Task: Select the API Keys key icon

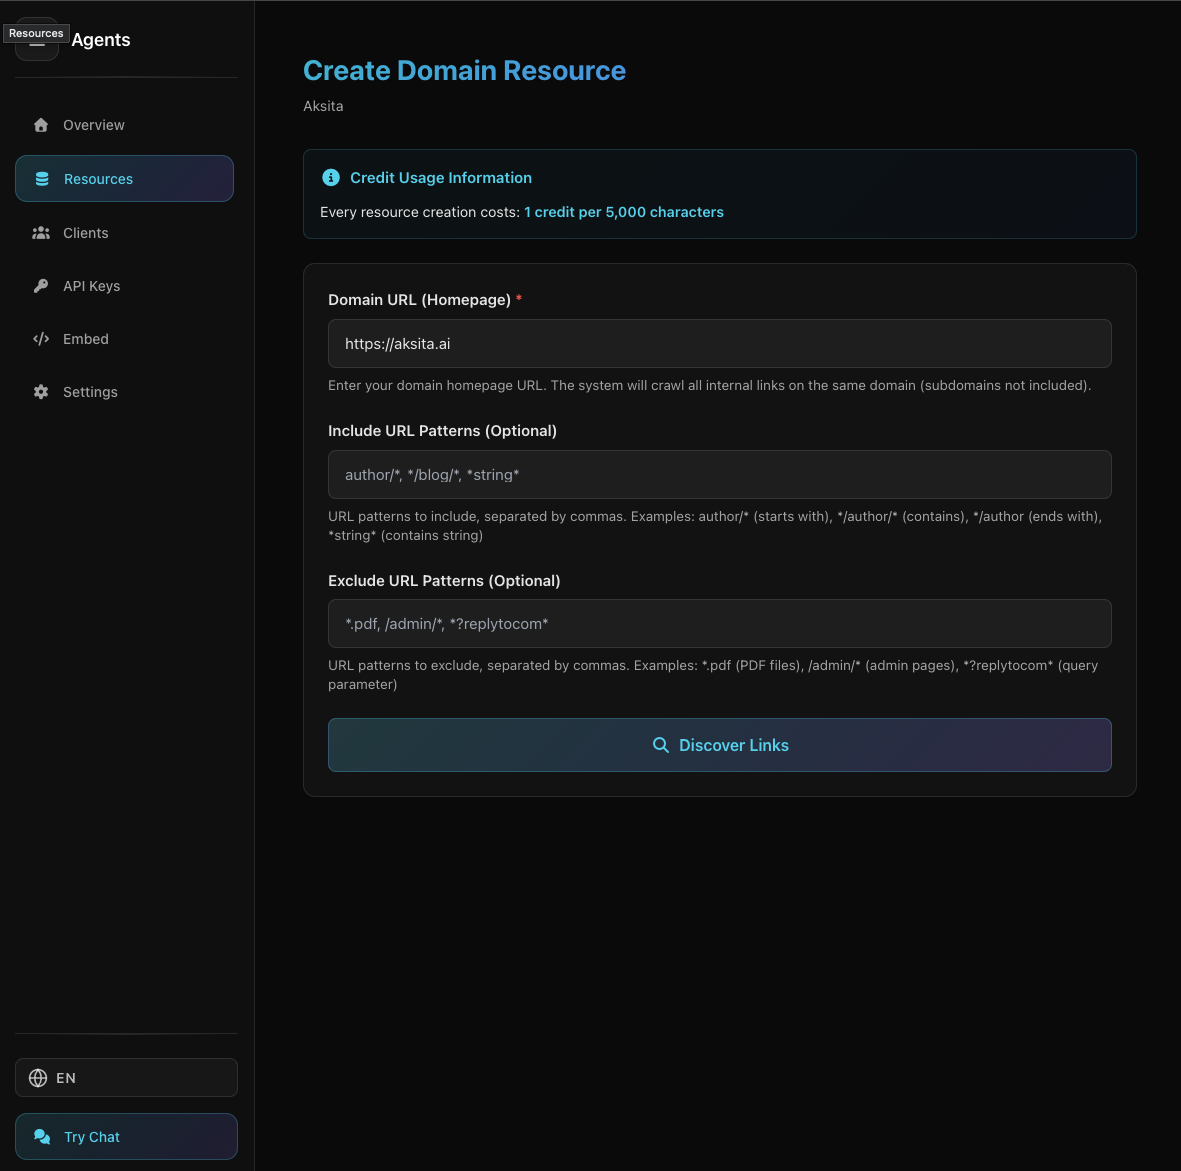Action: pos(41,285)
